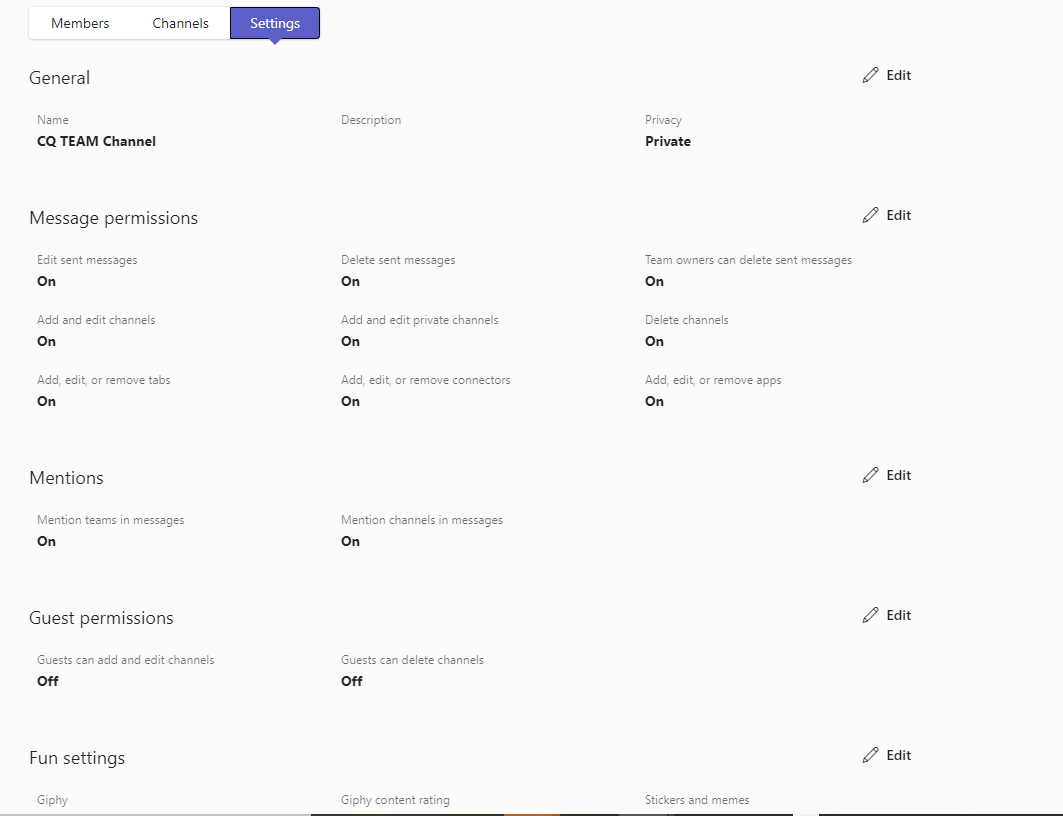
Task: Toggle the Add and edit channels permission
Action: 46,341
